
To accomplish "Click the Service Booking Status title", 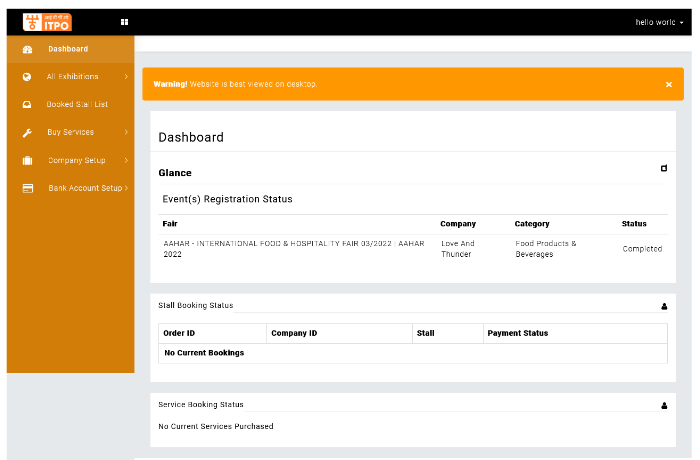I will [201, 405].
